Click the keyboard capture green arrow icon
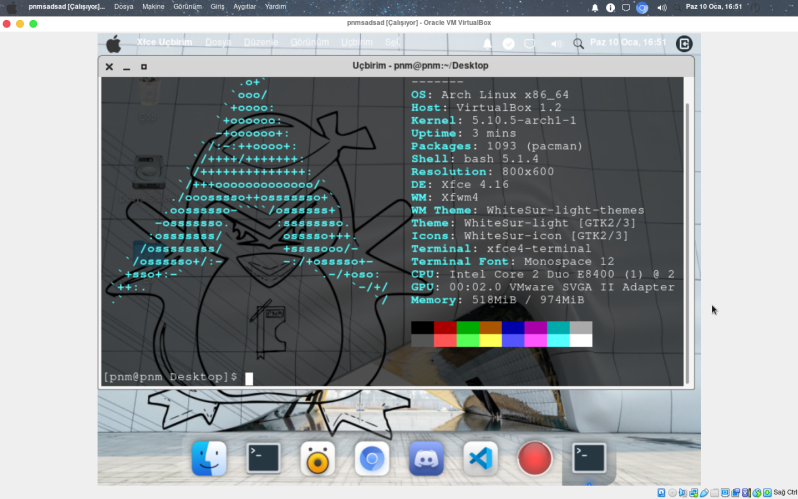 click(767, 492)
